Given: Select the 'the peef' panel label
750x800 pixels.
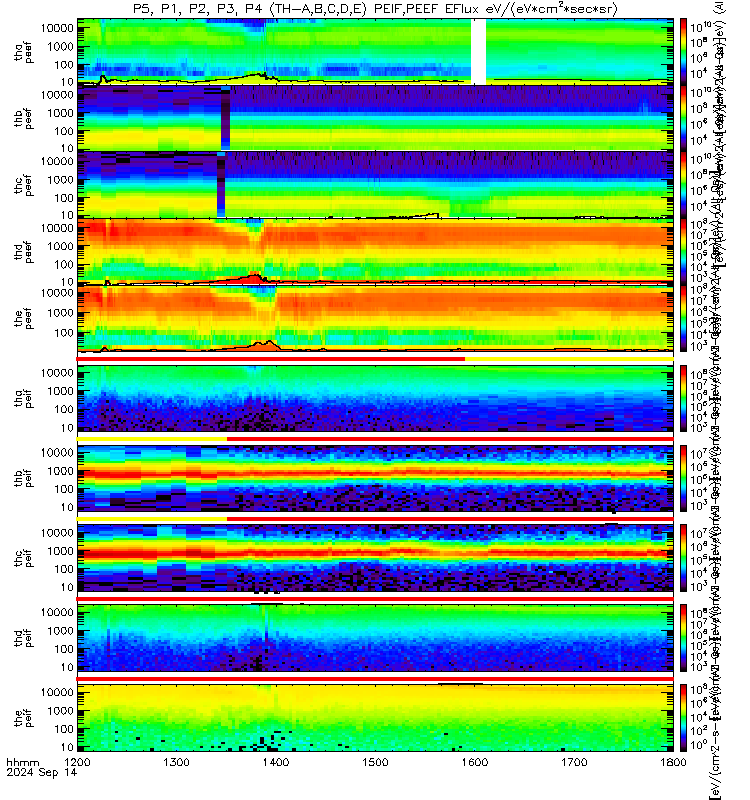Looking at the screenshot, I should point(23,318).
